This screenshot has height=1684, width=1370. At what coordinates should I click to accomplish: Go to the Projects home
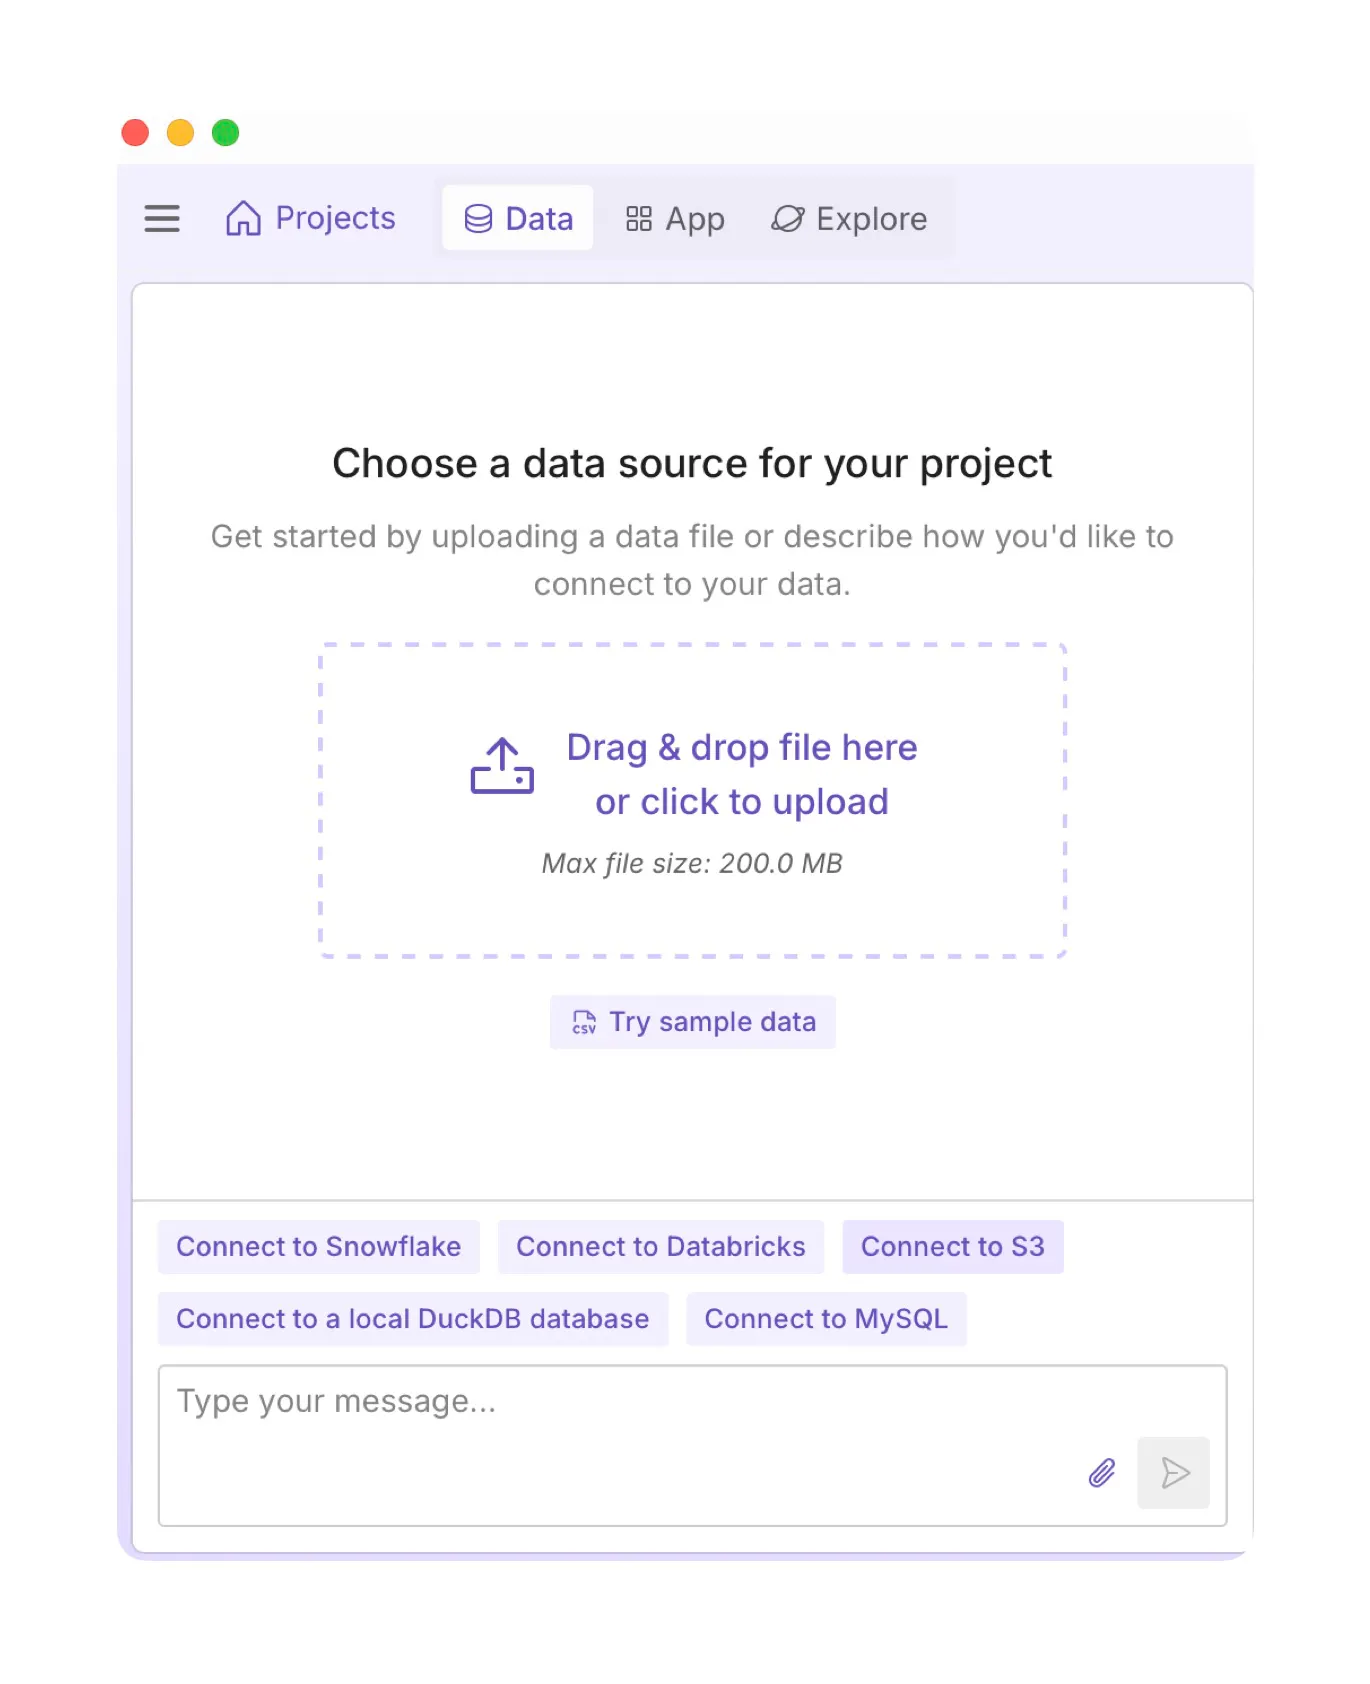[x=311, y=218]
